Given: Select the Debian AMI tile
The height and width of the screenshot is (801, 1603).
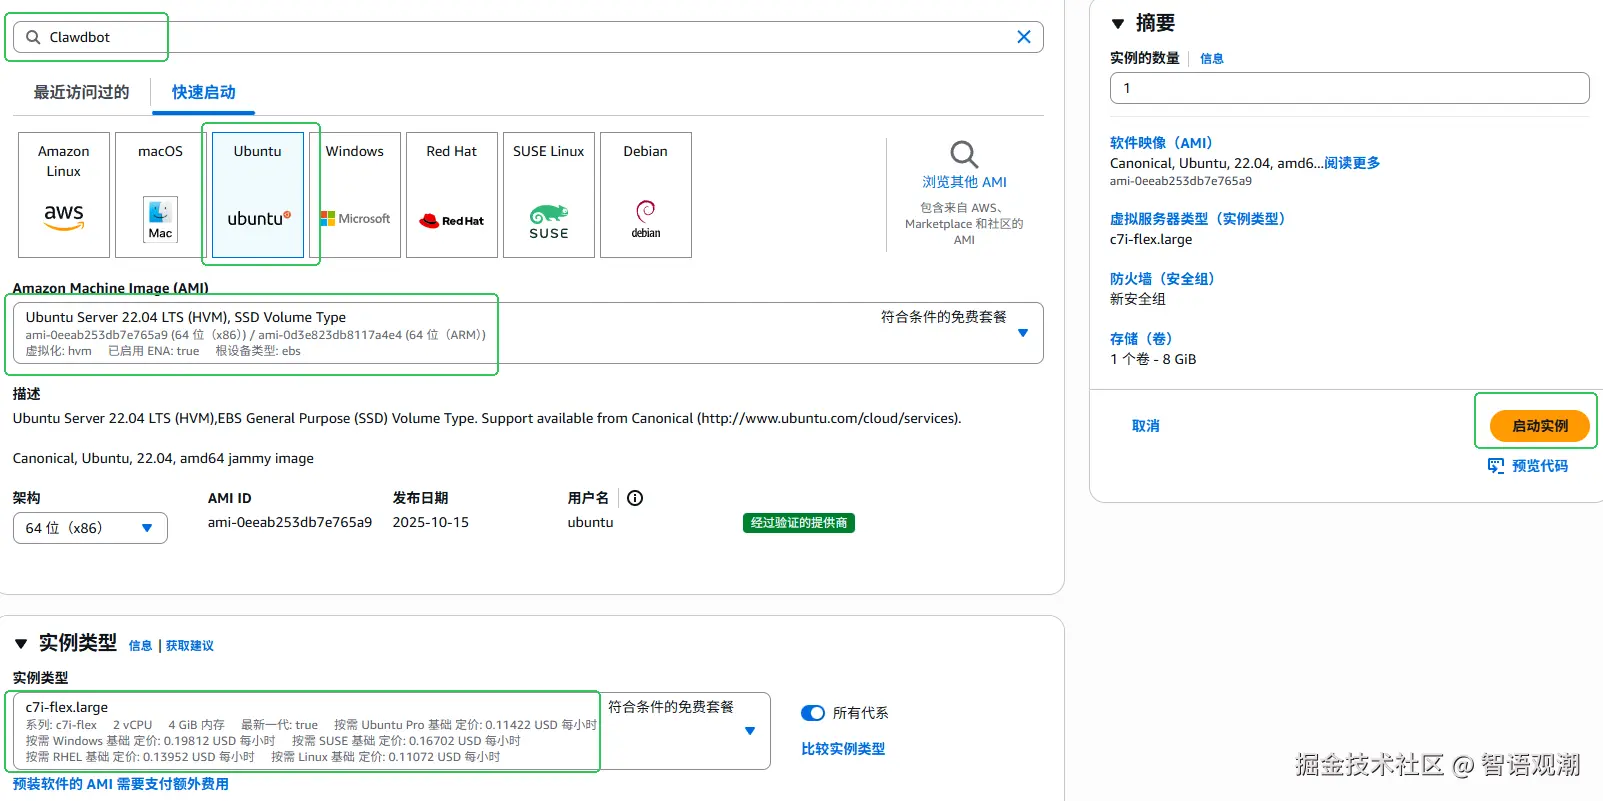Looking at the screenshot, I should tap(646, 195).
